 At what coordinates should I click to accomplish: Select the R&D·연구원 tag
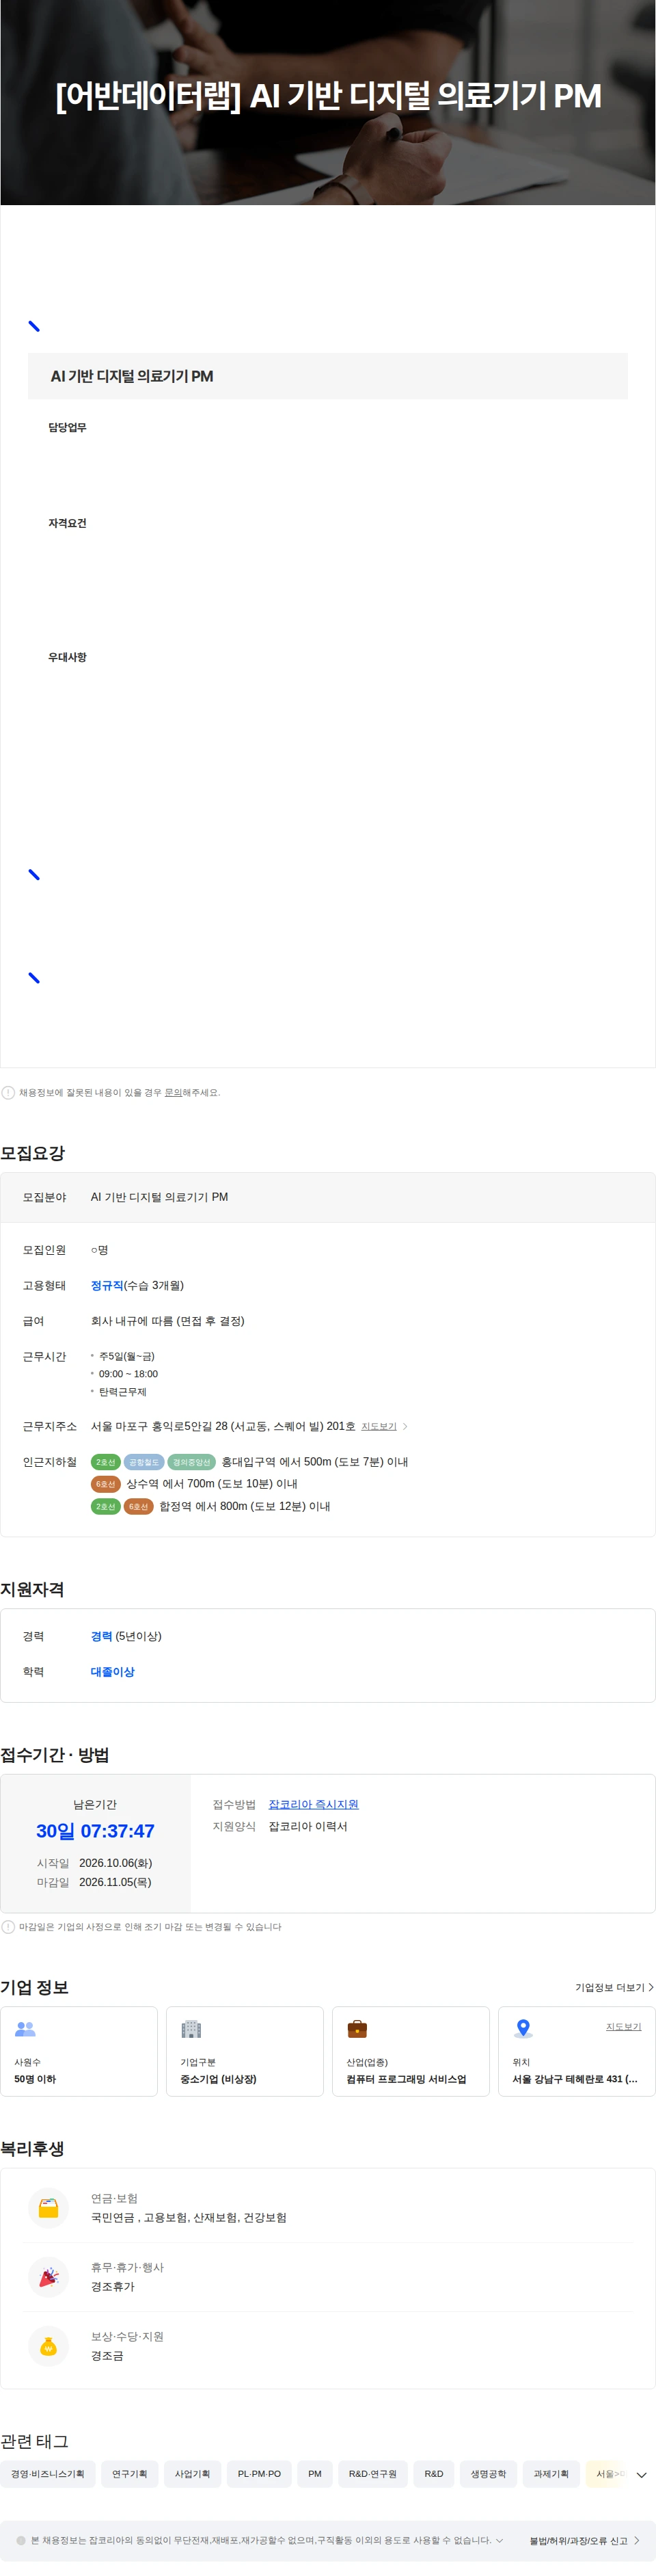tap(372, 2474)
